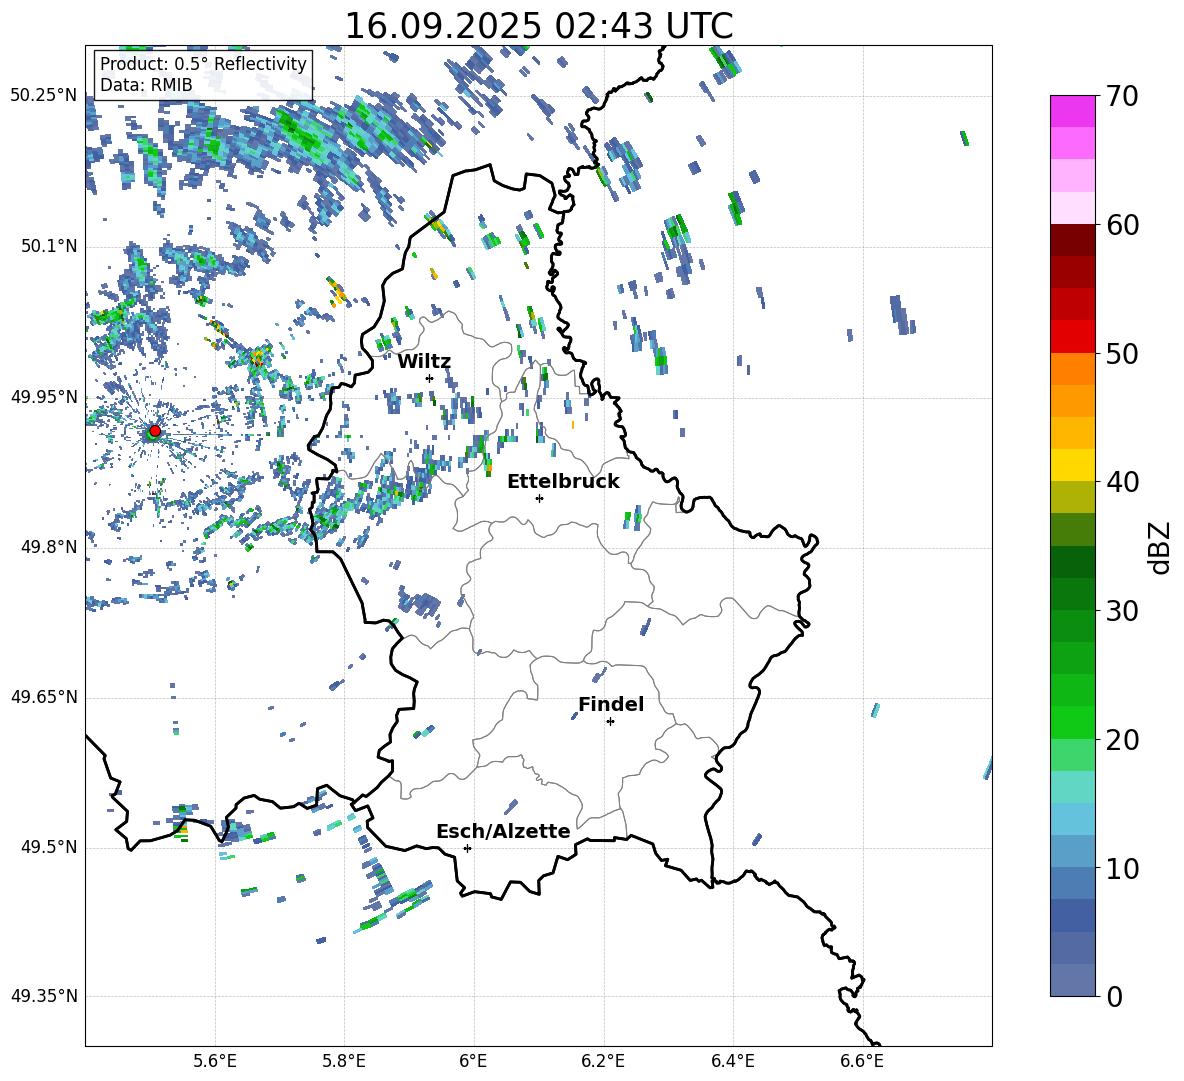
Task: Click the Esch/Alzette station cross marker
Action: [467, 848]
